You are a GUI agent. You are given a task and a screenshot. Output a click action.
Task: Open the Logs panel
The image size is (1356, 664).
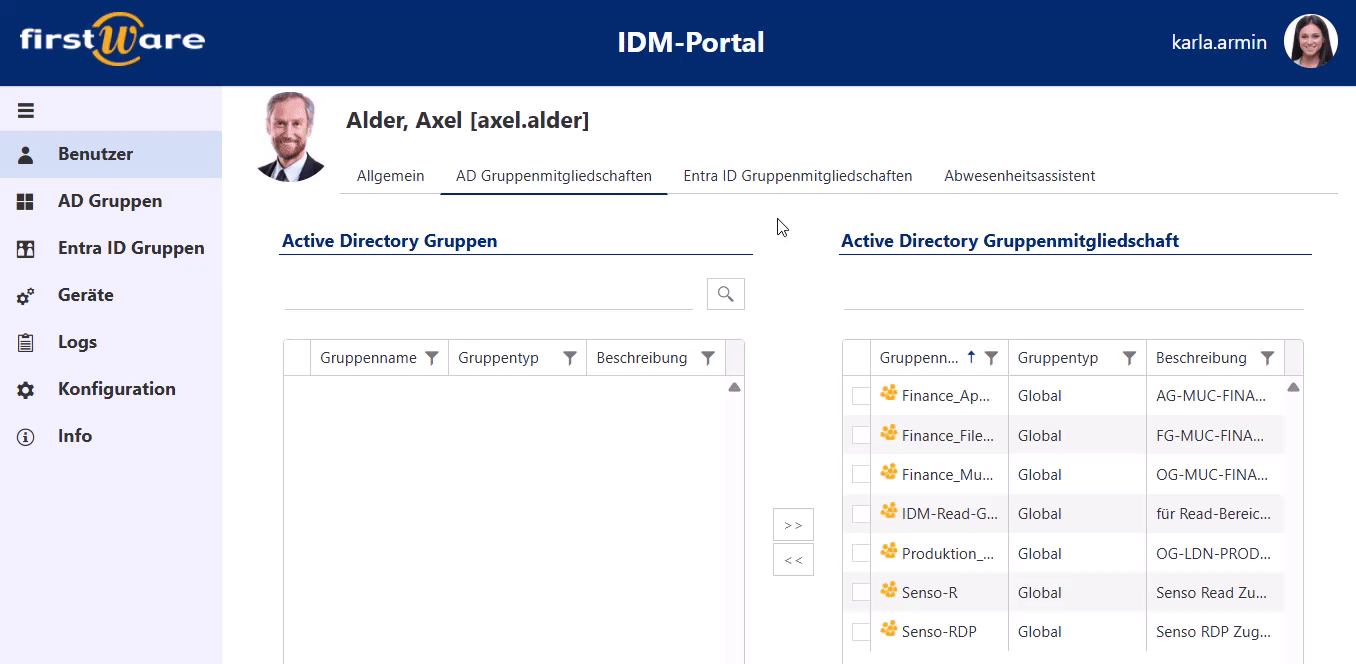point(25,341)
